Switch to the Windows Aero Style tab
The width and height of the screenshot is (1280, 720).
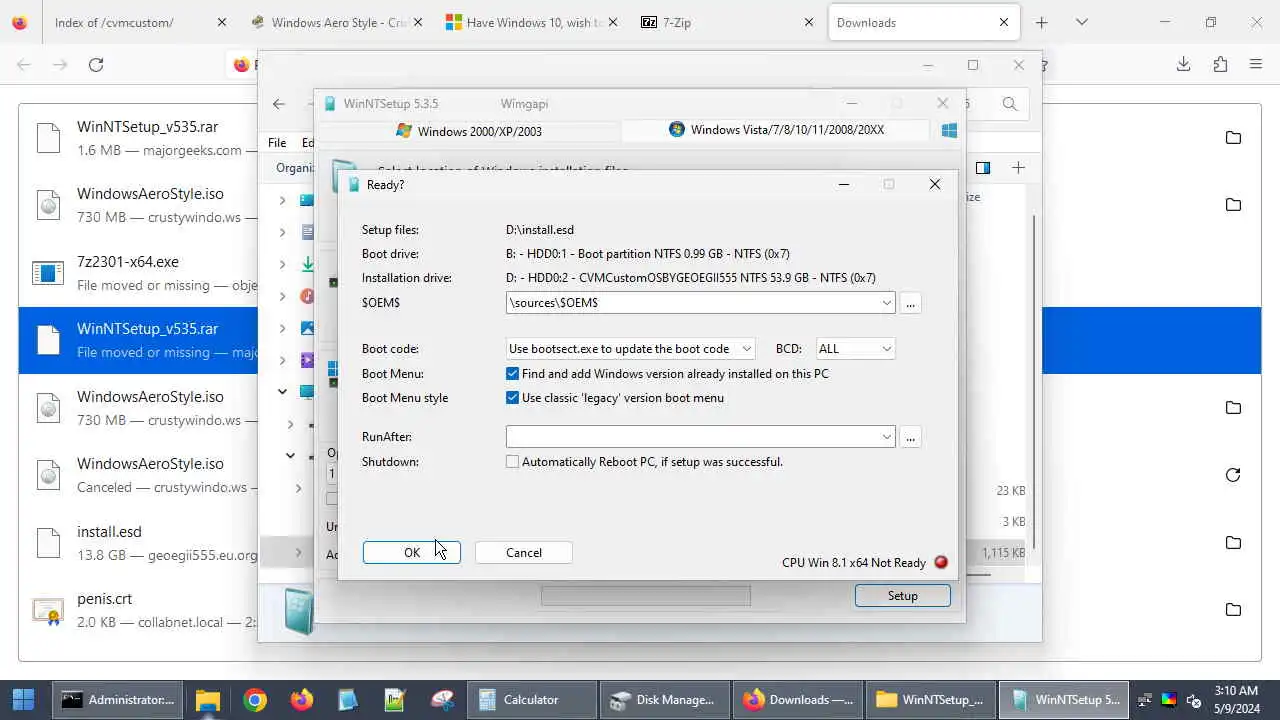(x=340, y=22)
